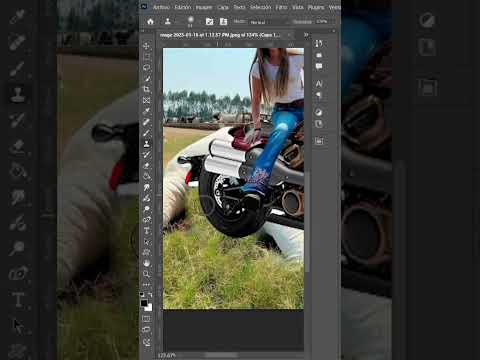Select the Move tool
Image resolution: width=480 pixels, height=360 pixels.
tap(146, 46)
